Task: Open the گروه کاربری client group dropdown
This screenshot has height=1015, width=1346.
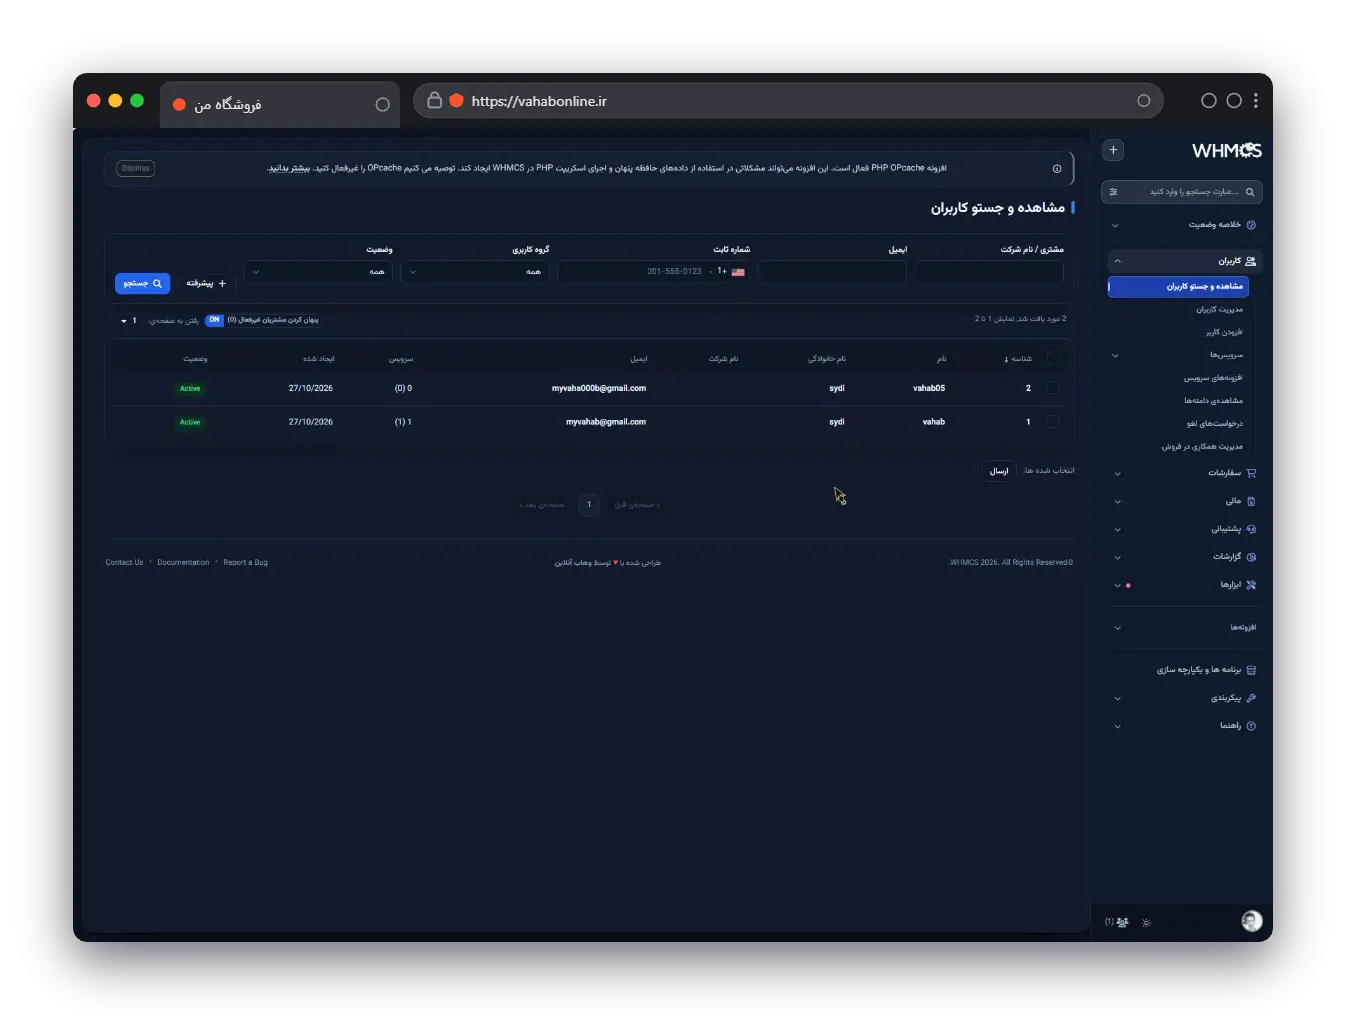Action: coord(475,272)
